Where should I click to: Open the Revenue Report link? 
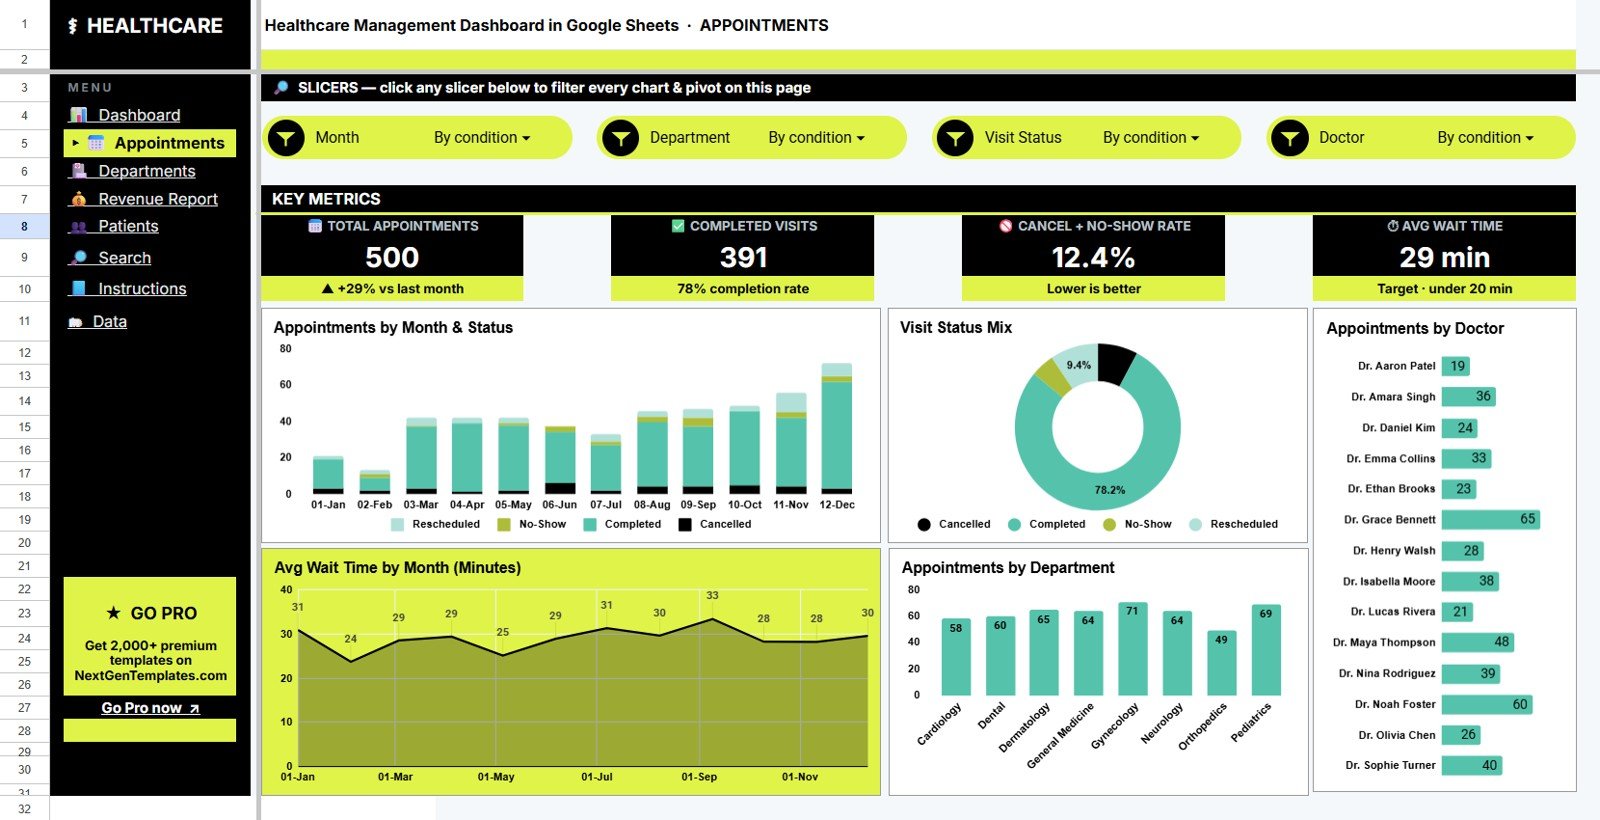158,199
